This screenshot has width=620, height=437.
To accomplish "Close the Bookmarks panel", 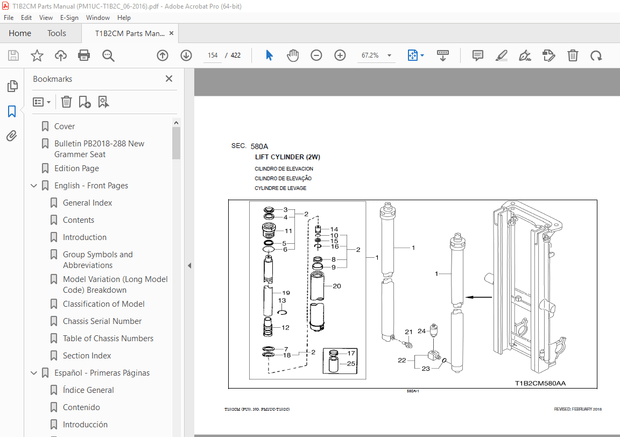I will (x=169, y=79).
